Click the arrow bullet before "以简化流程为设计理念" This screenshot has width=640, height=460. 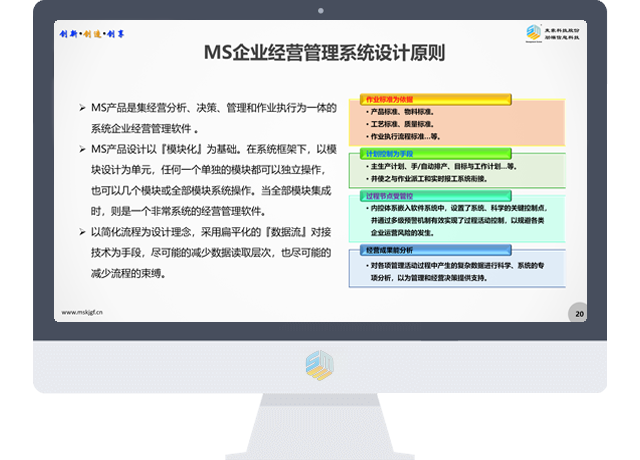pyautogui.click(x=81, y=232)
